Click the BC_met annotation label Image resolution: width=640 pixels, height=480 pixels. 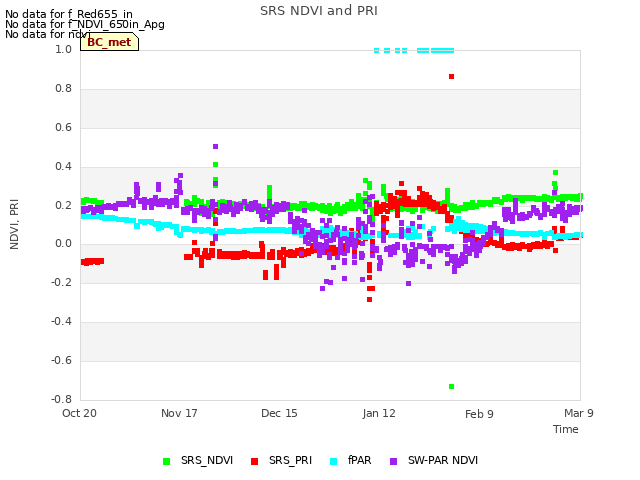click(109, 42)
